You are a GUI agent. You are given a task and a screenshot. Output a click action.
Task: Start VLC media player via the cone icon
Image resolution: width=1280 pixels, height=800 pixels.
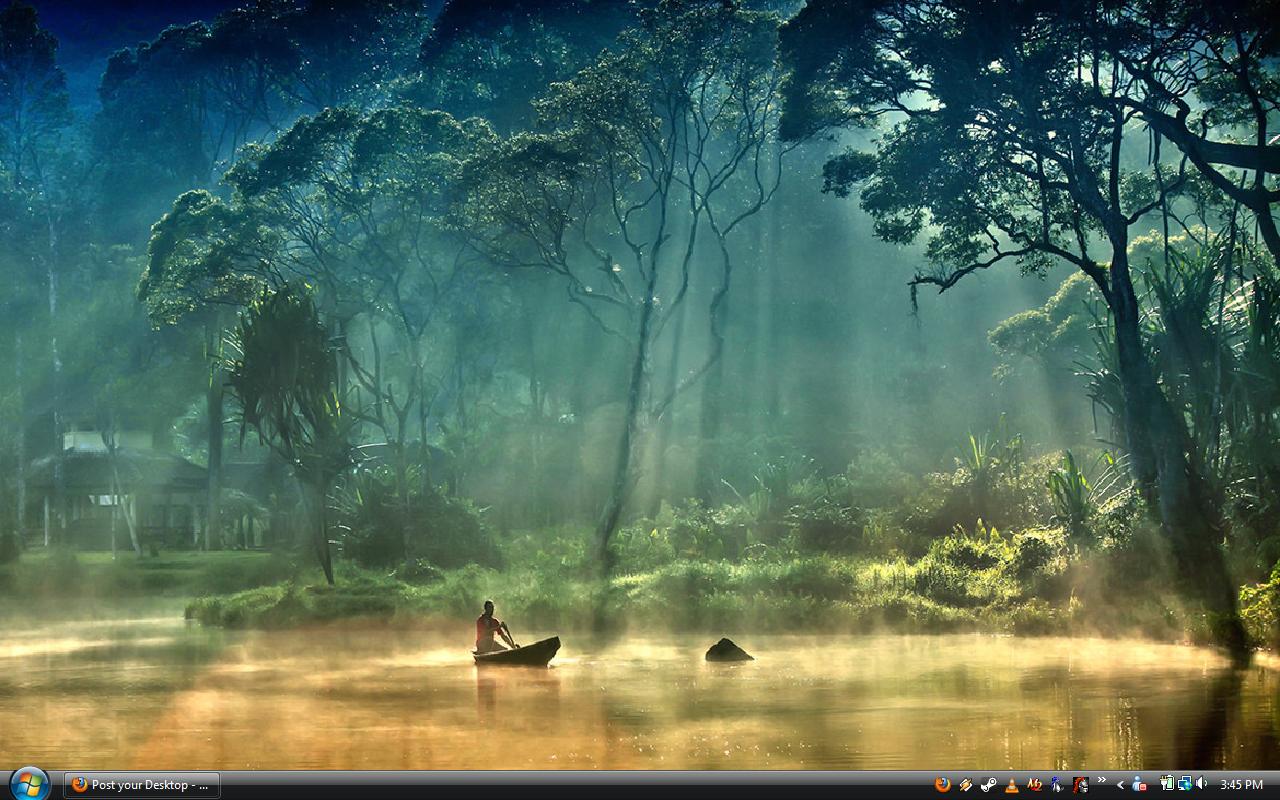tap(1011, 785)
